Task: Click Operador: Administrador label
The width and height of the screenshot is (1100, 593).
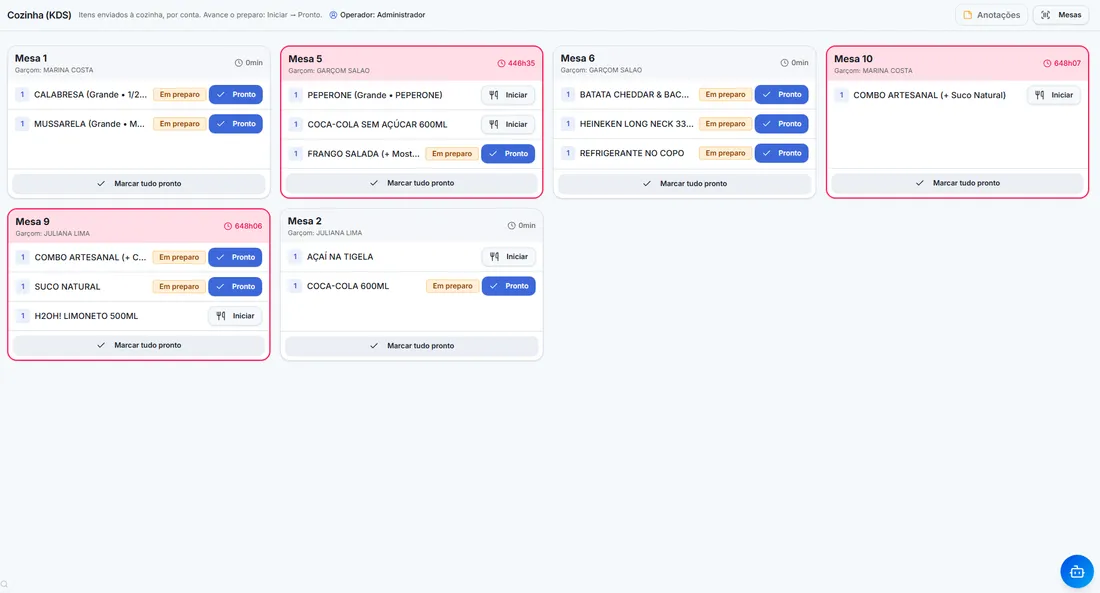Action: [x=382, y=15]
